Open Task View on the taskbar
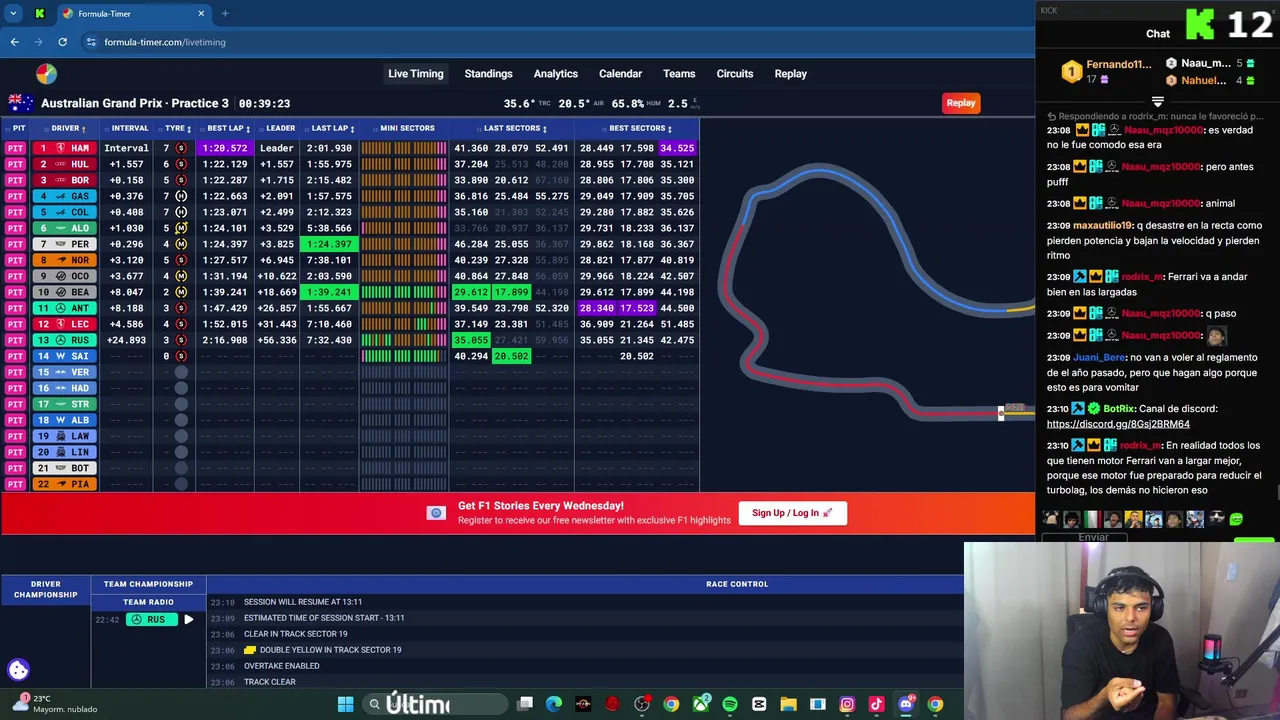The image size is (1280, 720). click(525, 704)
